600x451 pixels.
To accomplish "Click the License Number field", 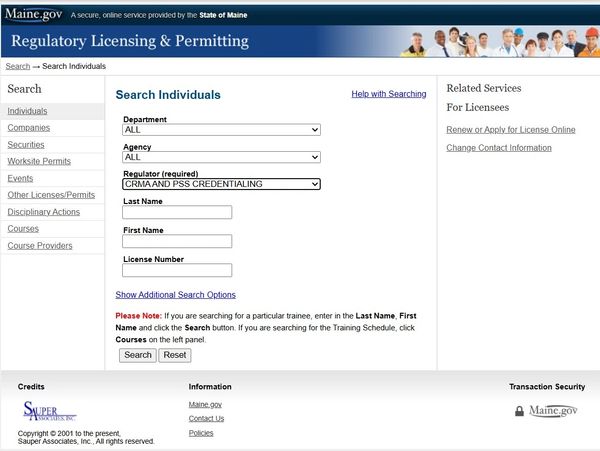I will 177,270.
